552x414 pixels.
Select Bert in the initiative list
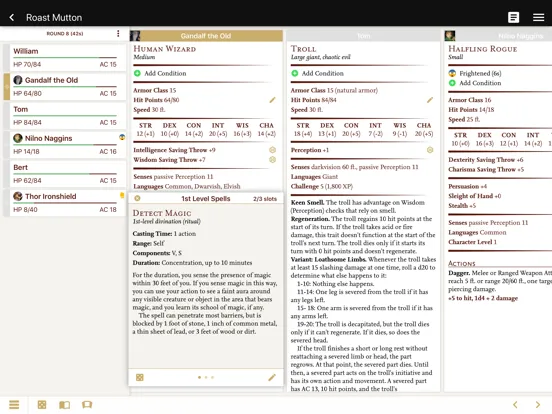pos(65,174)
